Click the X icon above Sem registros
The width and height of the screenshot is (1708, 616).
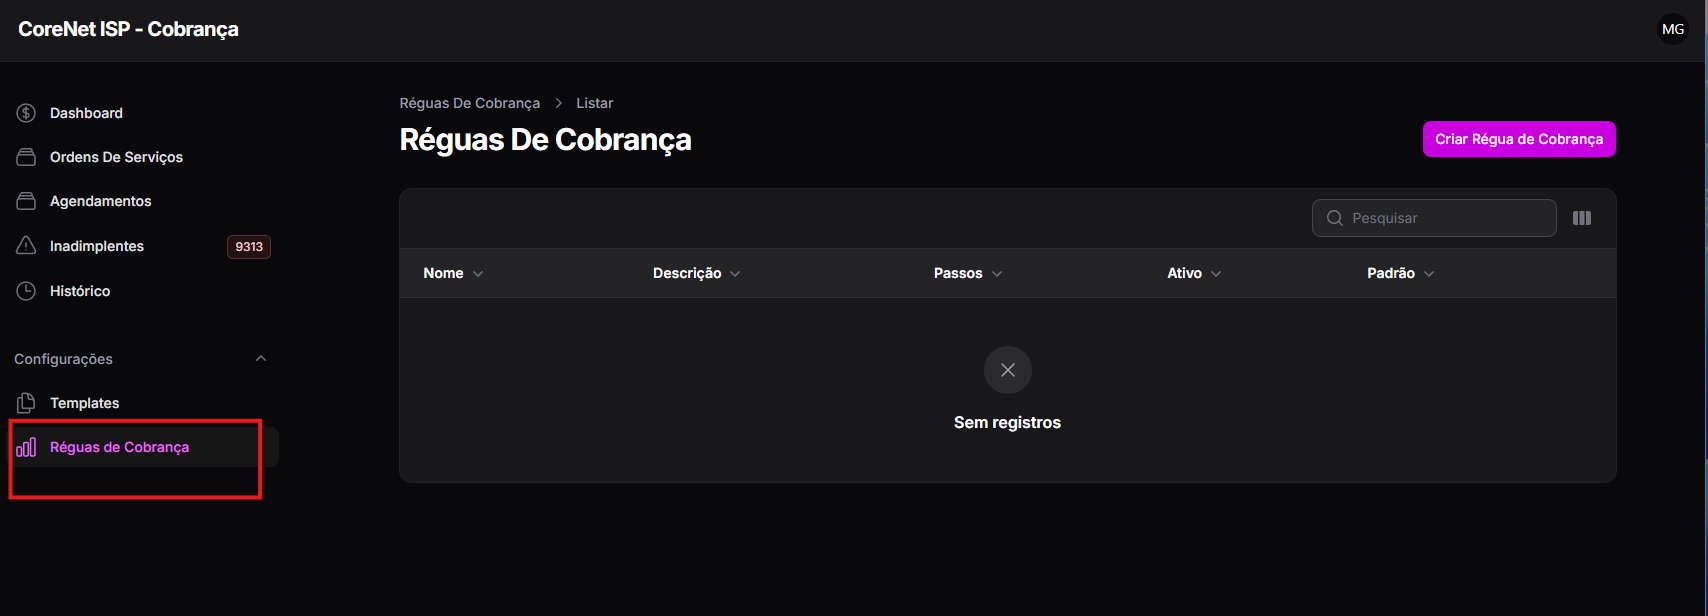click(1008, 370)
